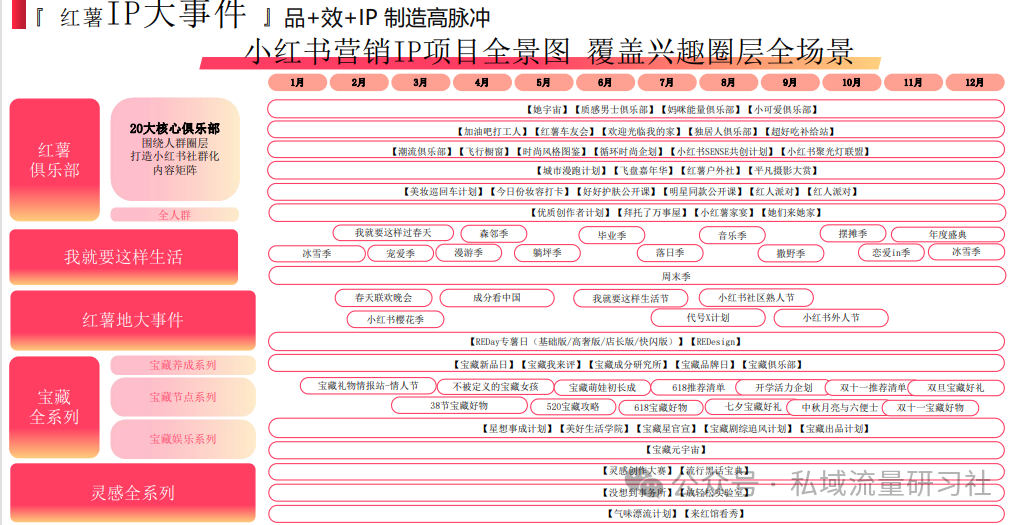Screen dimensions: 1024x525
Task: Select the '我就要这样生活节' pill
Action: tap(631, 298)
